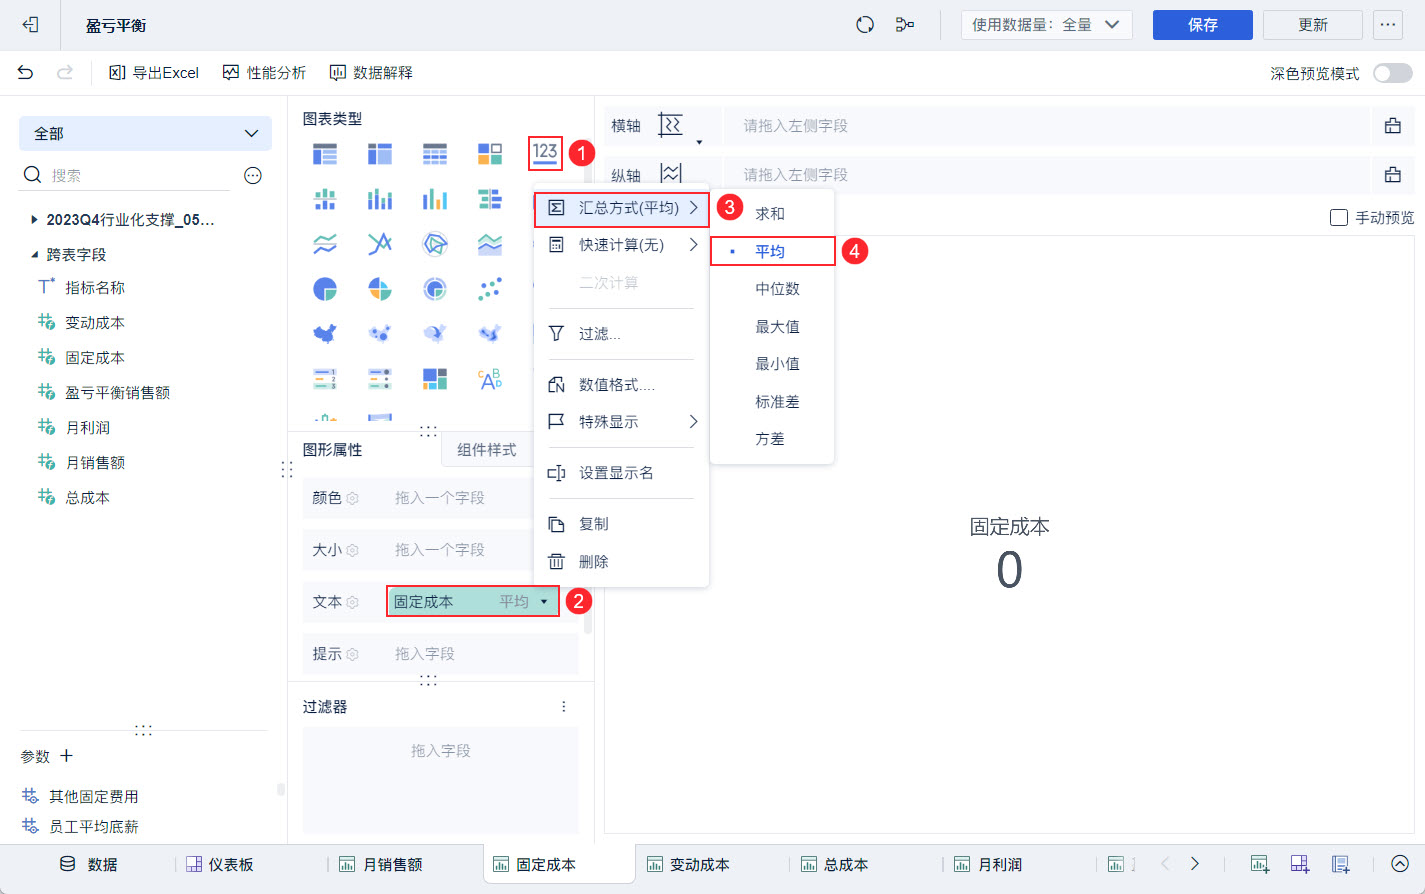The width and height of the screenshot is (1425, 894).
Task: Select the detail table chart type icon
Action: (435, 154)
